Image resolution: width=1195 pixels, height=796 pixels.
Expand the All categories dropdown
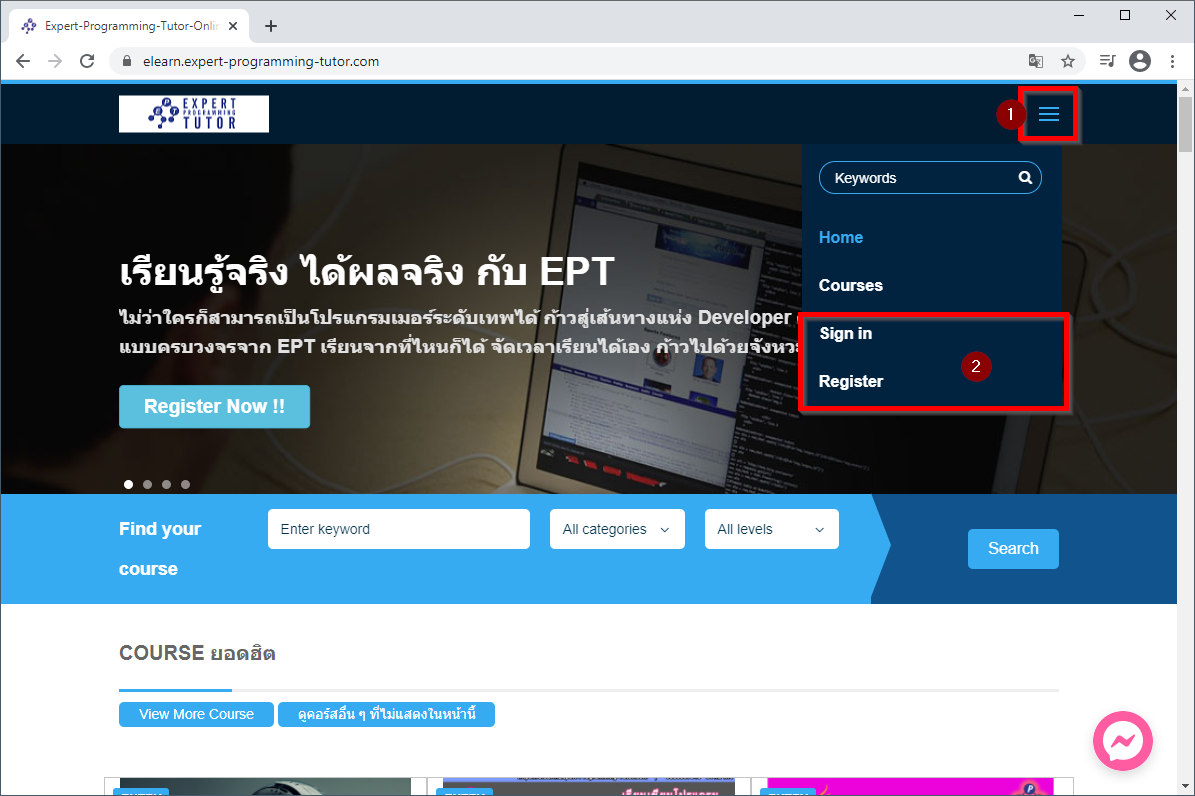pos(617,529)
